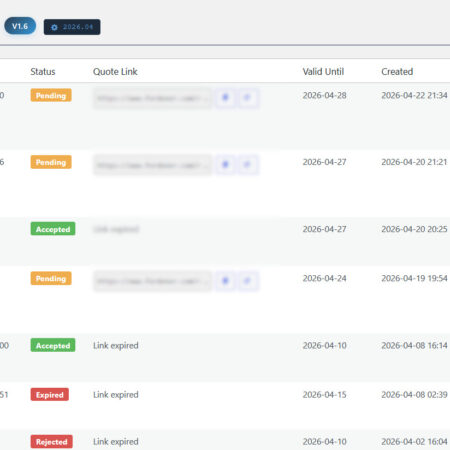Click the V1.6 version badge
Image resolution: width=450 pixels, height=450 pixels.
click(20, 26)
